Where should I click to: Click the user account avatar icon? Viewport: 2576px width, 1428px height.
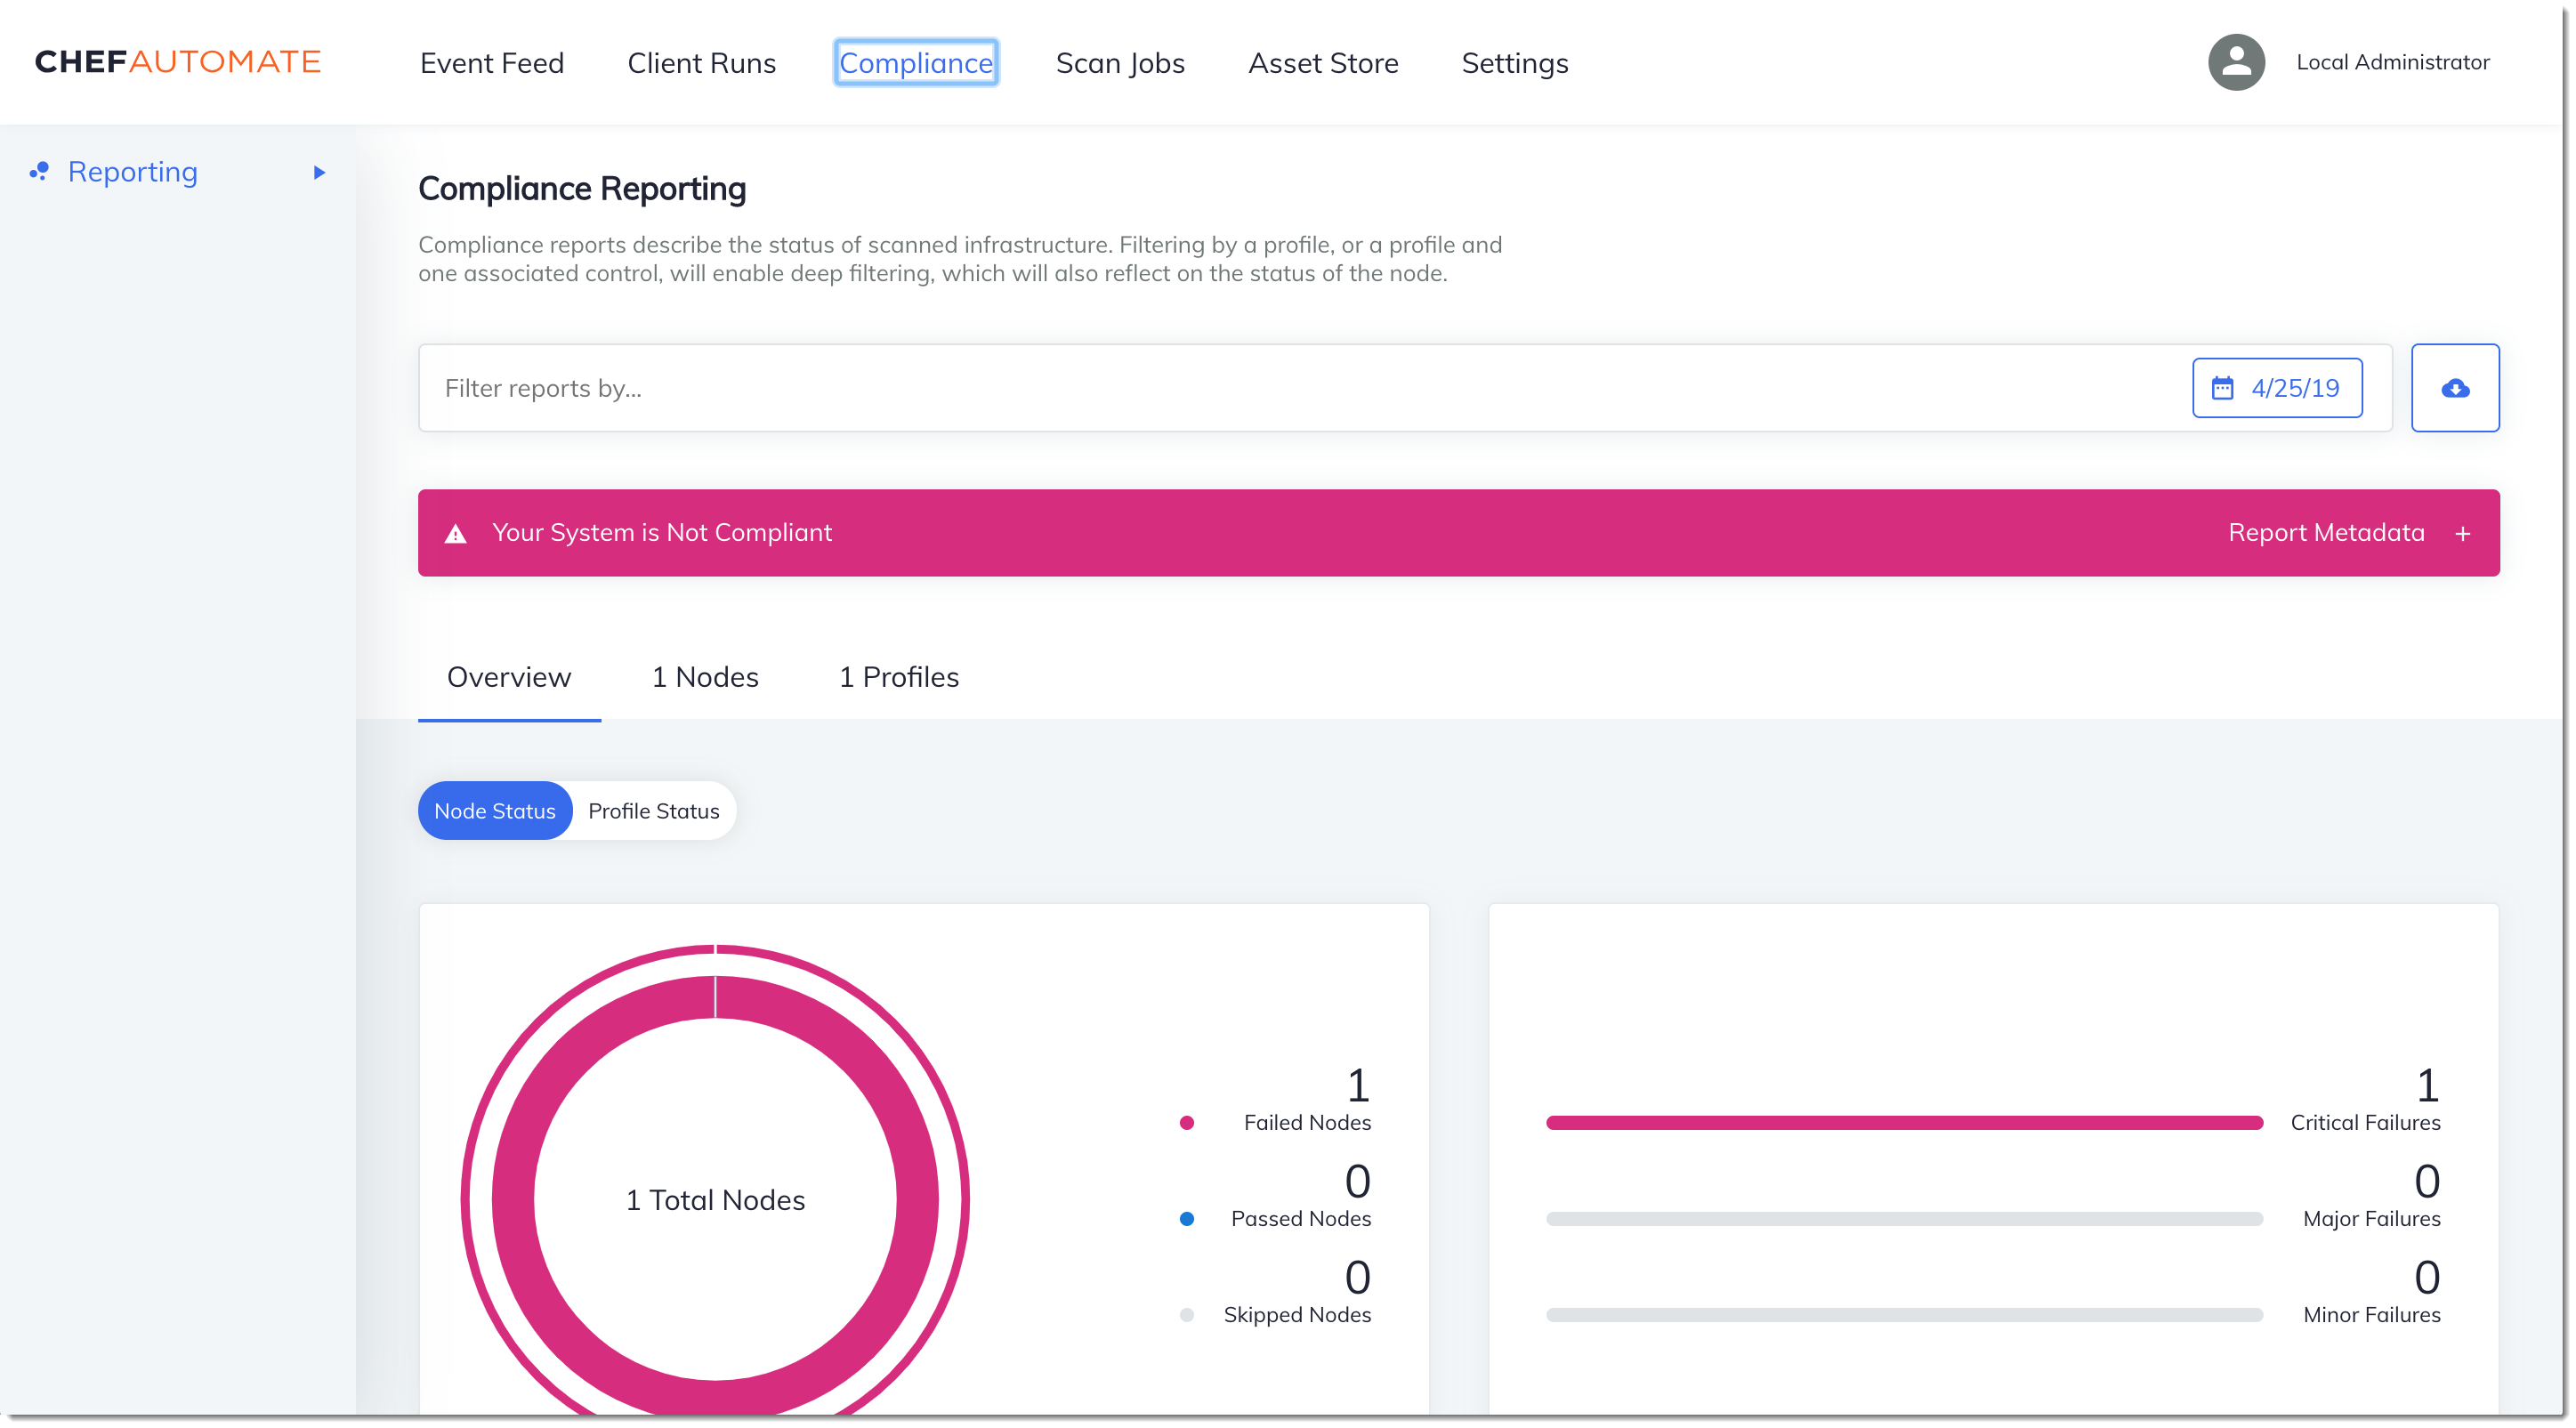[x=2235, y=61]
